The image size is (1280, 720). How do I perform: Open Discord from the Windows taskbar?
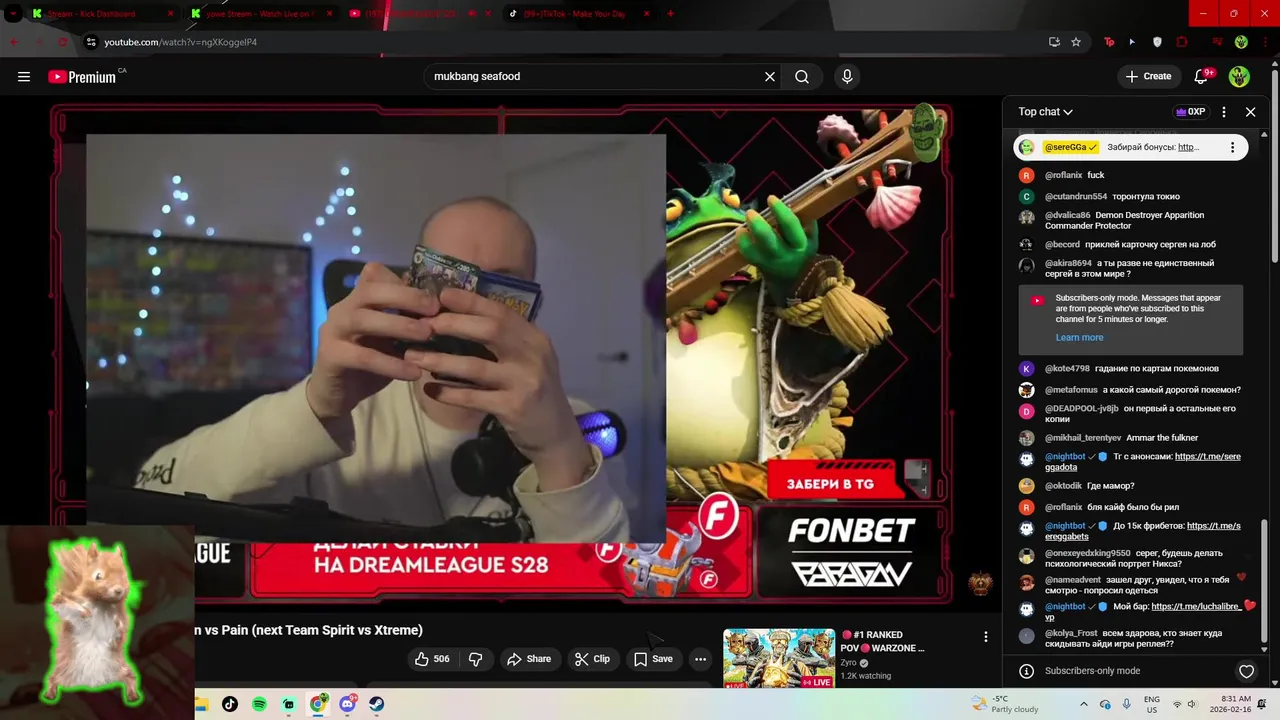(348, 704)
